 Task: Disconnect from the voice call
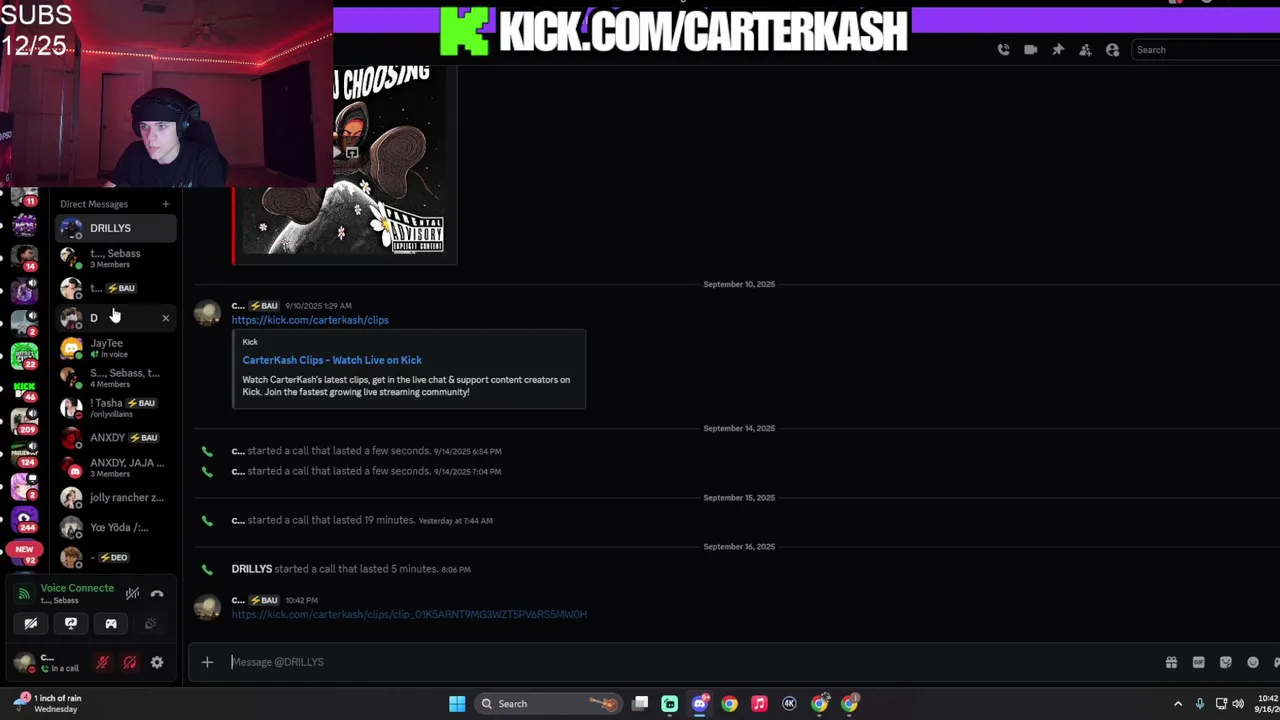coord(157,593)
